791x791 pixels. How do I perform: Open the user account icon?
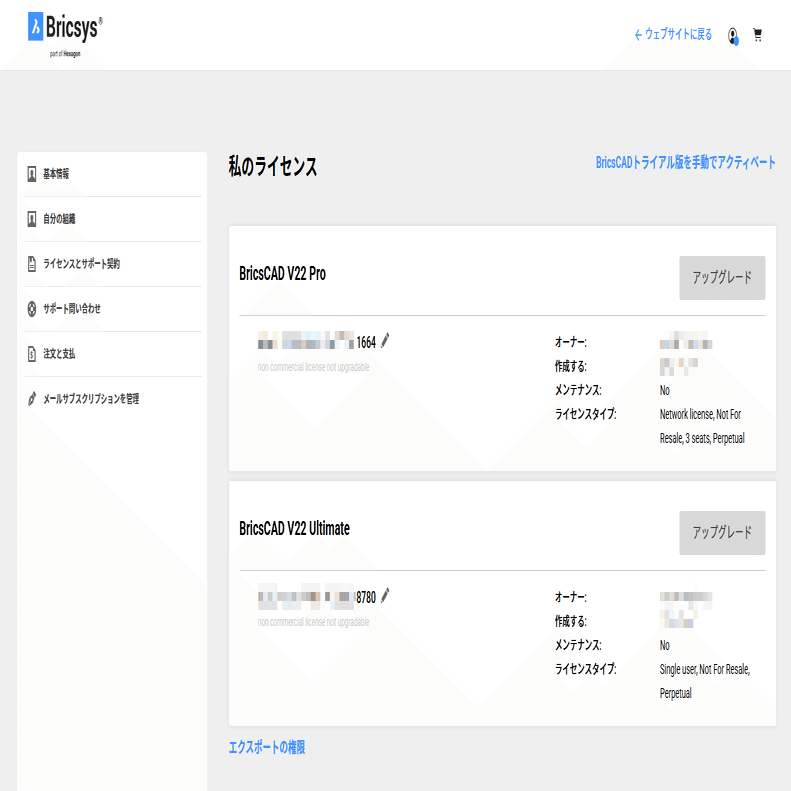[733, 36]
